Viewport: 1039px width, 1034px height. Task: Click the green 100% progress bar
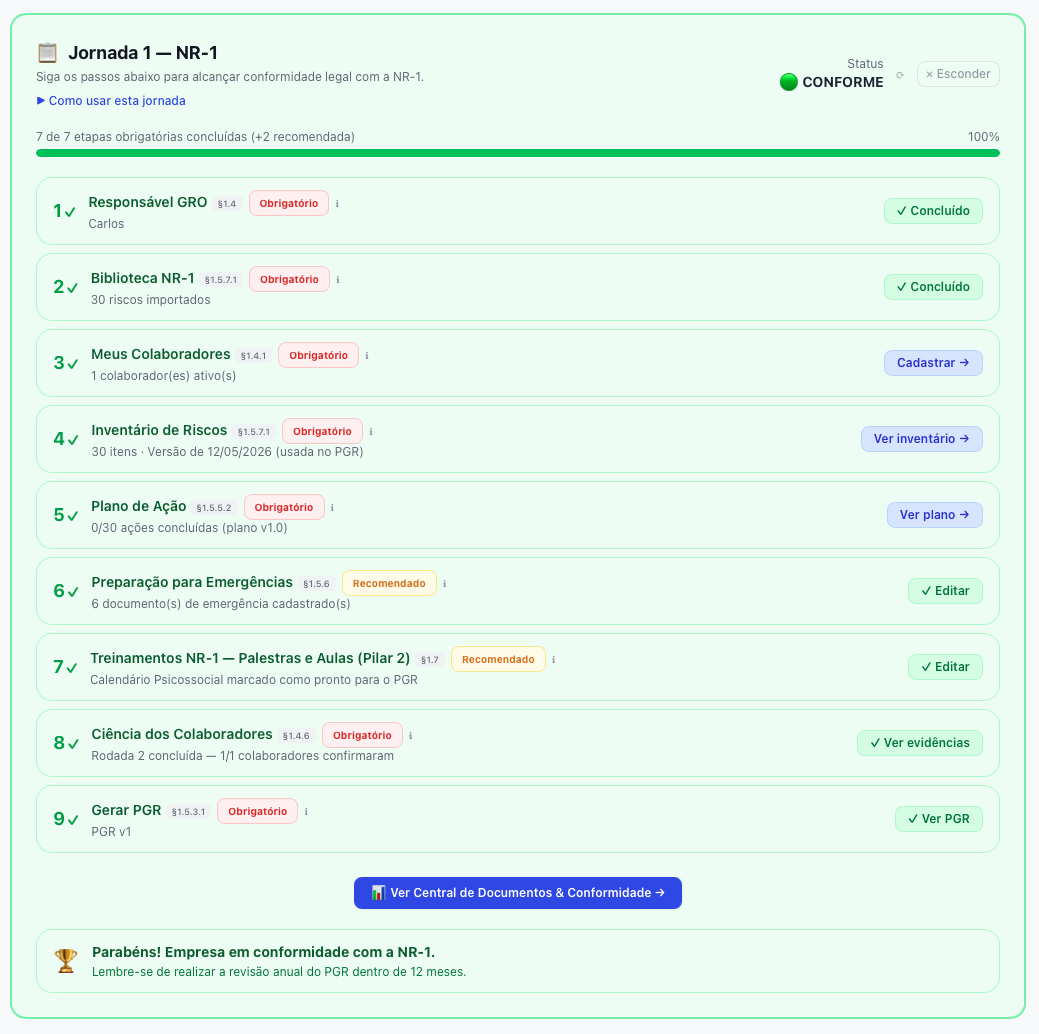click(x=518, y=153)
